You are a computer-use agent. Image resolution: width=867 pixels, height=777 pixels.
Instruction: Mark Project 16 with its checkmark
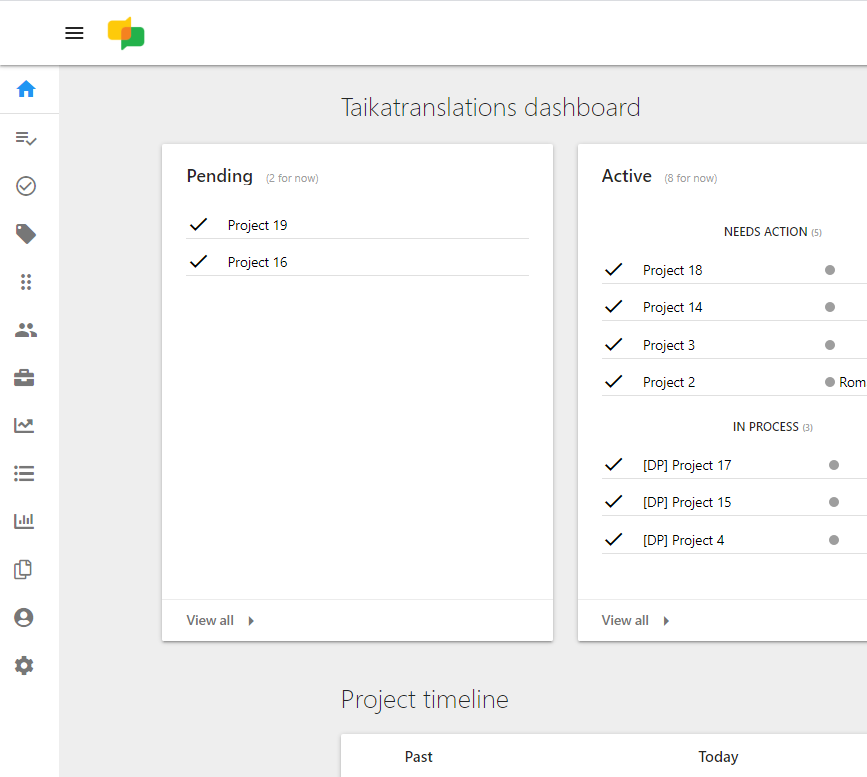tap(198, 261)
